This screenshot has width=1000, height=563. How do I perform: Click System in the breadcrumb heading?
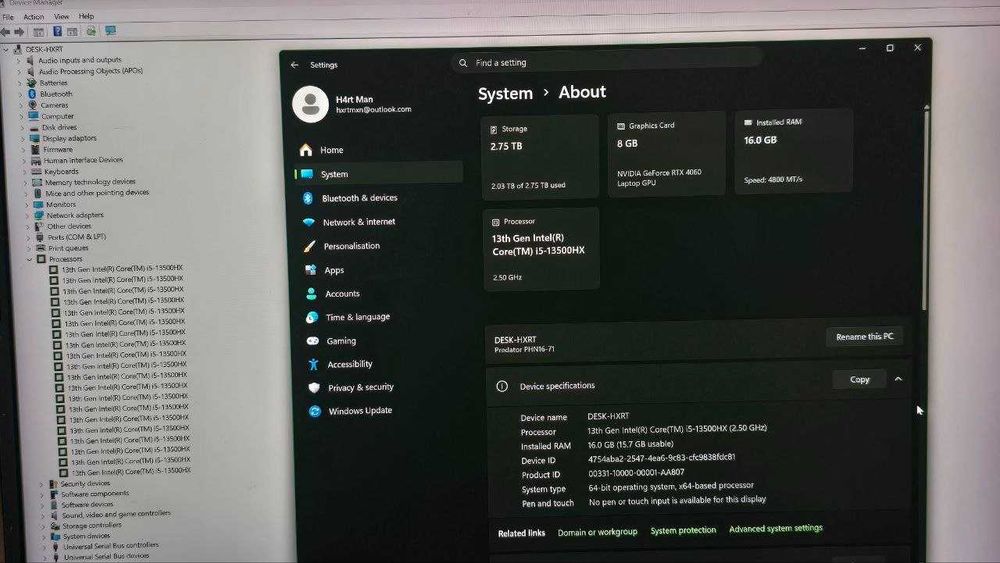click(x=505, y=94)
